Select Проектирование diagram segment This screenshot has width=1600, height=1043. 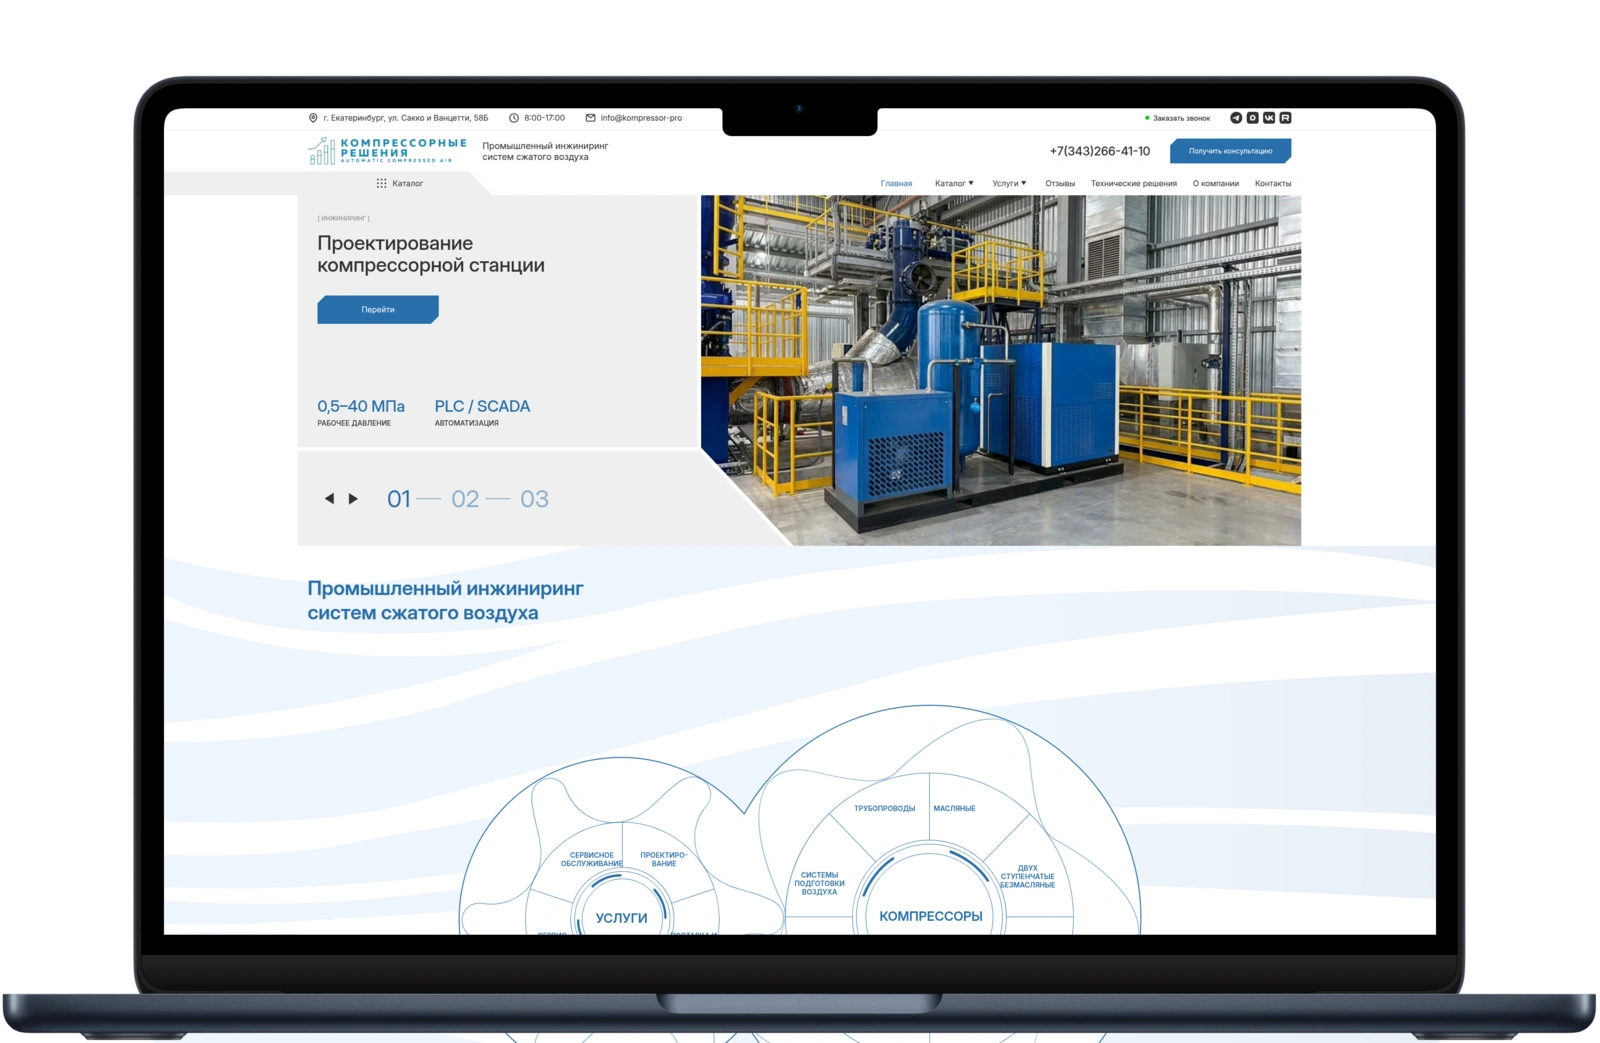point(663,859)
